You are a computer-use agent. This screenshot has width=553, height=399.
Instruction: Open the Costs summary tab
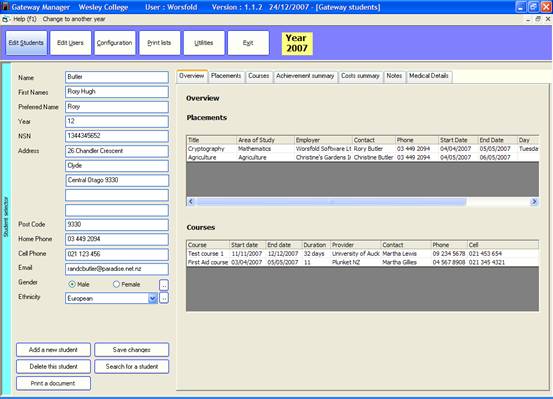coord(360,76)
